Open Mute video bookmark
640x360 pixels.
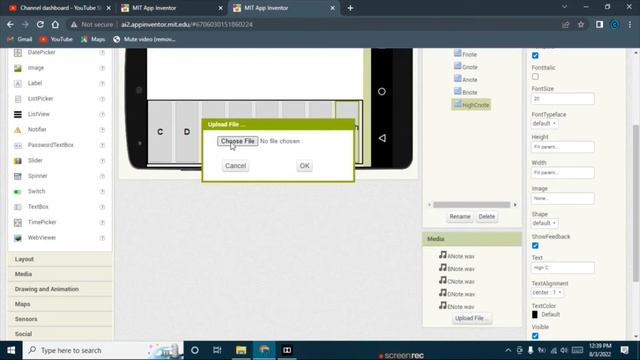[144, 39]
